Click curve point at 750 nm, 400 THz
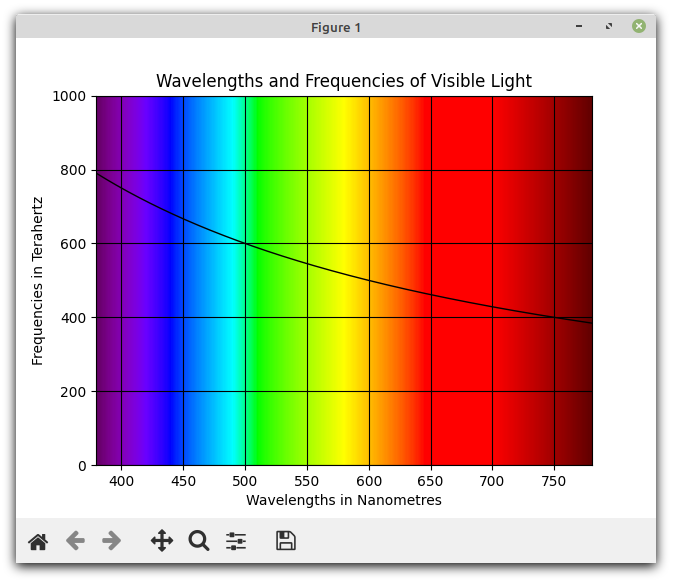 555,318
